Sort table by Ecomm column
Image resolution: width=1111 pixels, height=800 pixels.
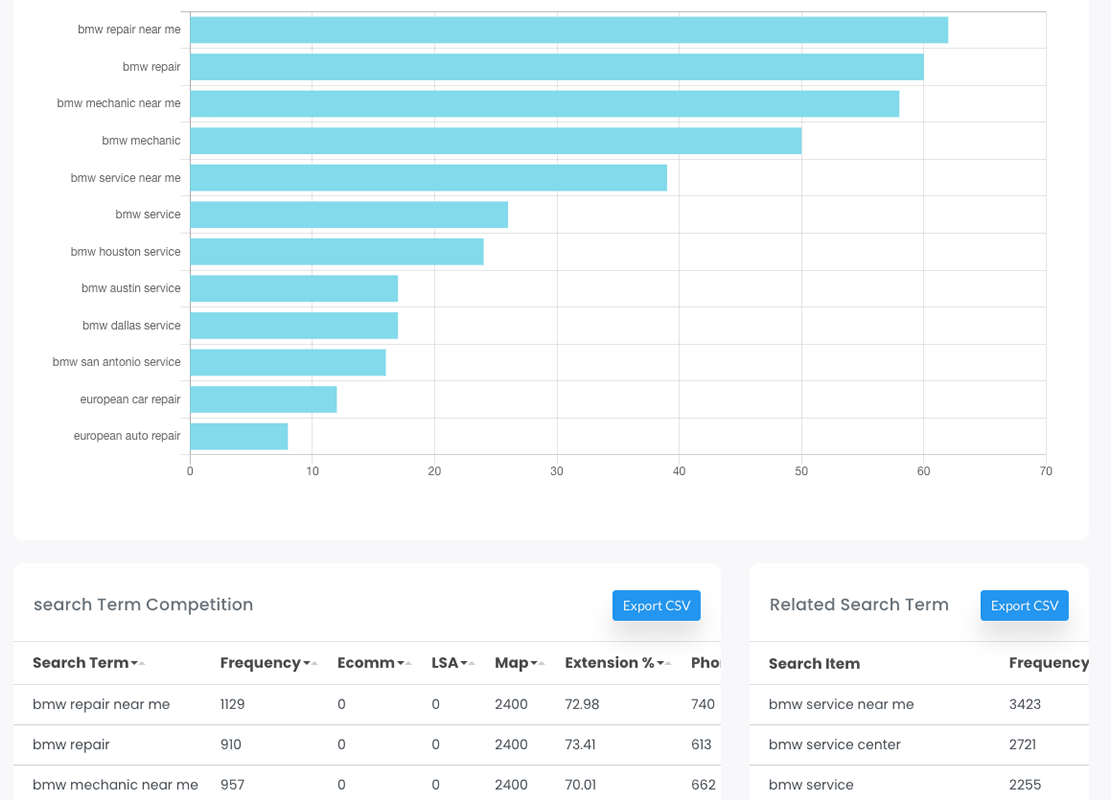374,663
